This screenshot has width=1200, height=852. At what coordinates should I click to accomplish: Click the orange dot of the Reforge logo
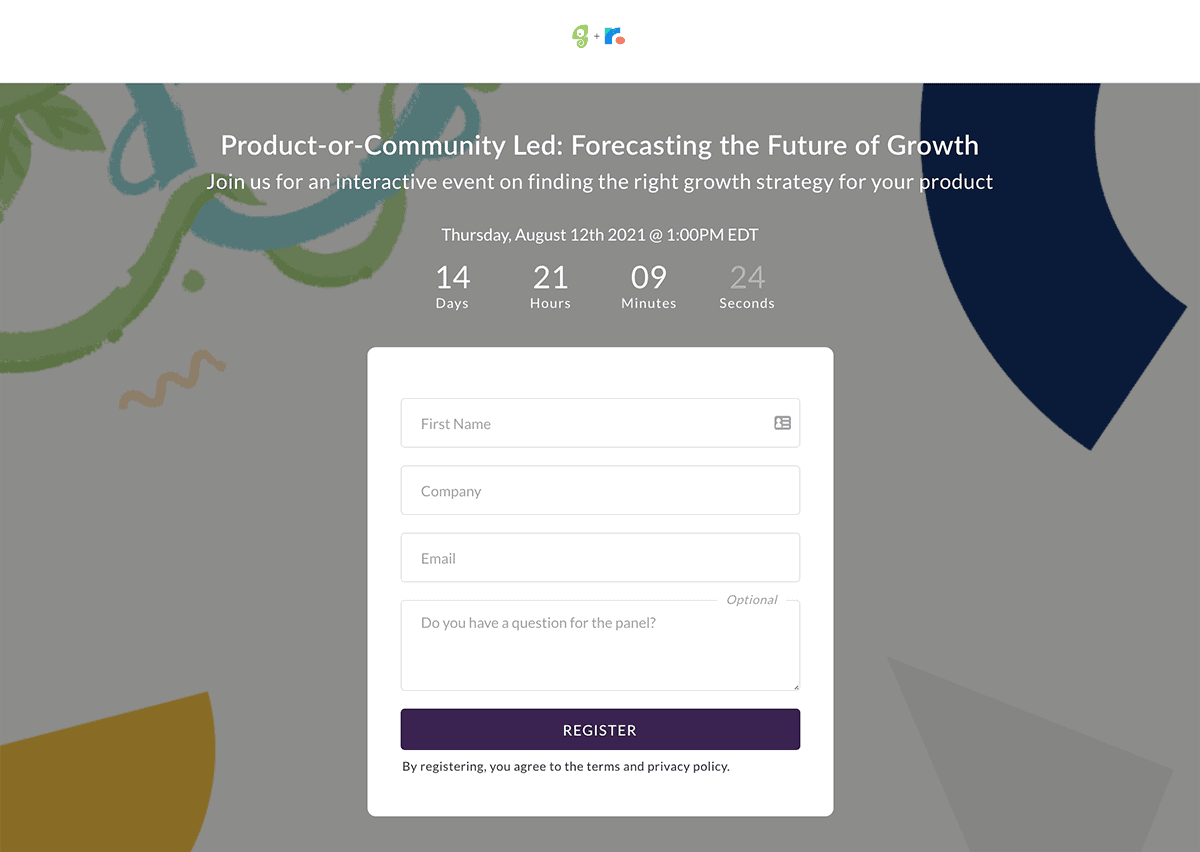(x=620, y=40)
